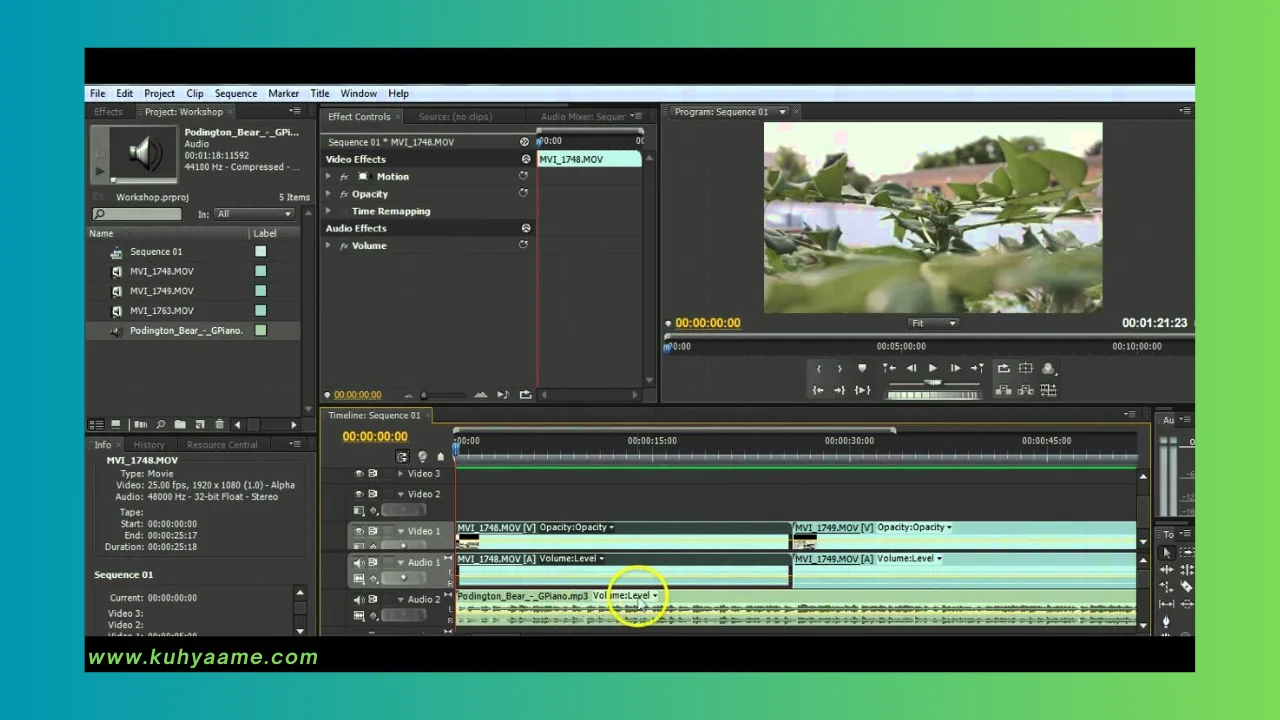Viewport: 1280px width, 720px height.
Task: Click Go to Next Edit Point button
Action: (977, 368)
